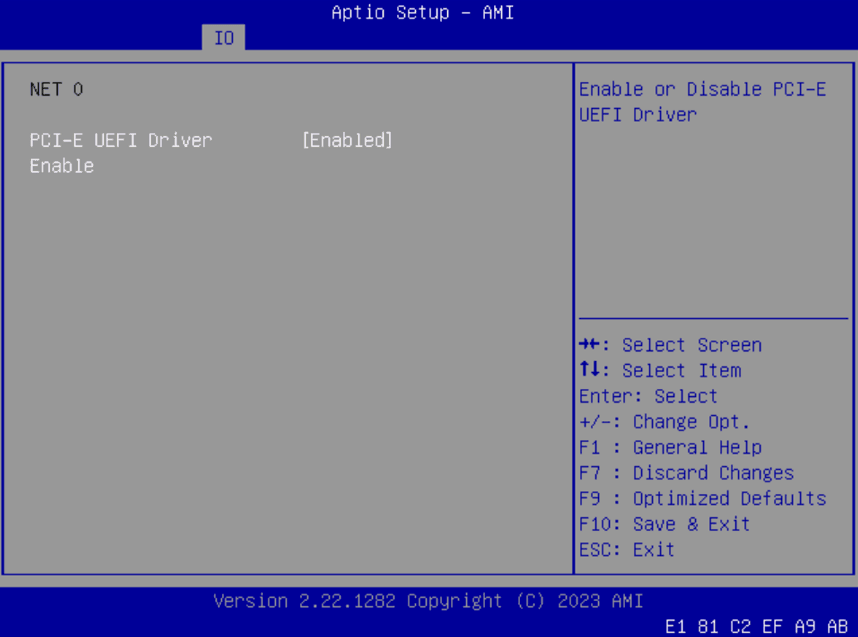Select the F1 General Help entry

point(670,447)
